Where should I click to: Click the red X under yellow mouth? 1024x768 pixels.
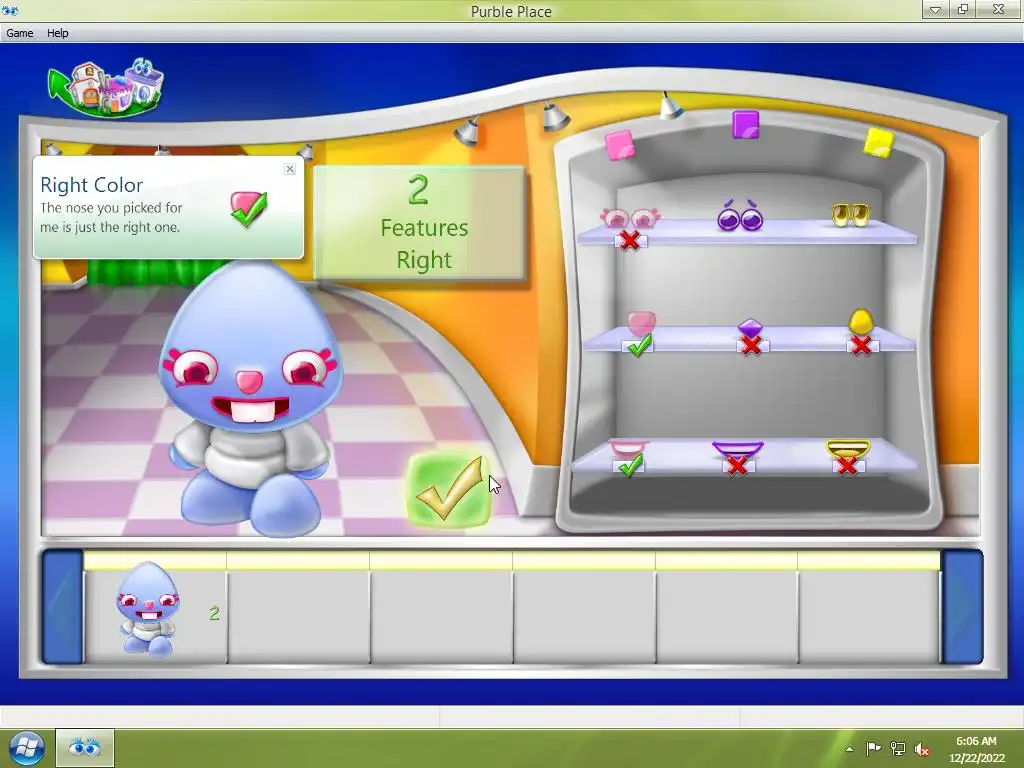[x=847, y=465]
